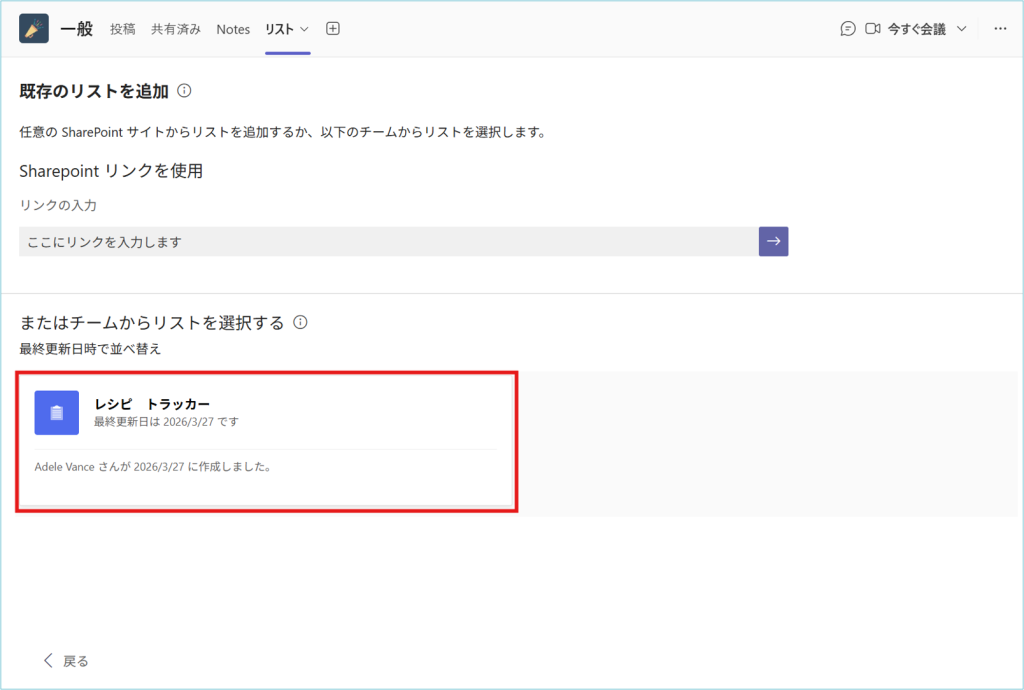Expand the 今すぐ会議 dropdown arrow
This screenshot has width=1024, height=690.
pyautogui.click(x=962, y=29)
